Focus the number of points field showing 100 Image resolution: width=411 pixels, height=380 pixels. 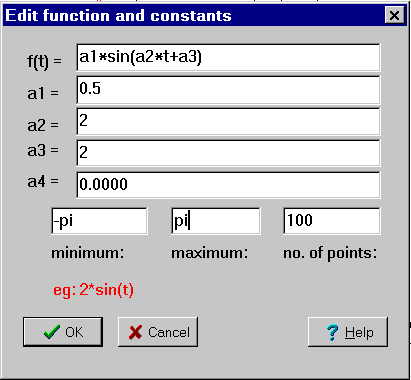[332, 221]
